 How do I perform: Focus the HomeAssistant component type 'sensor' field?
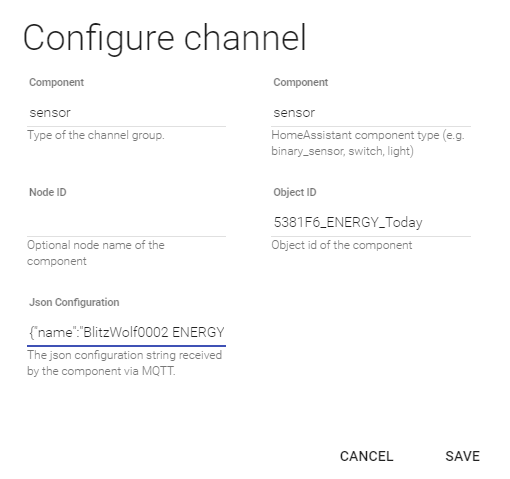pyautogui.click(x=371, y=113)
